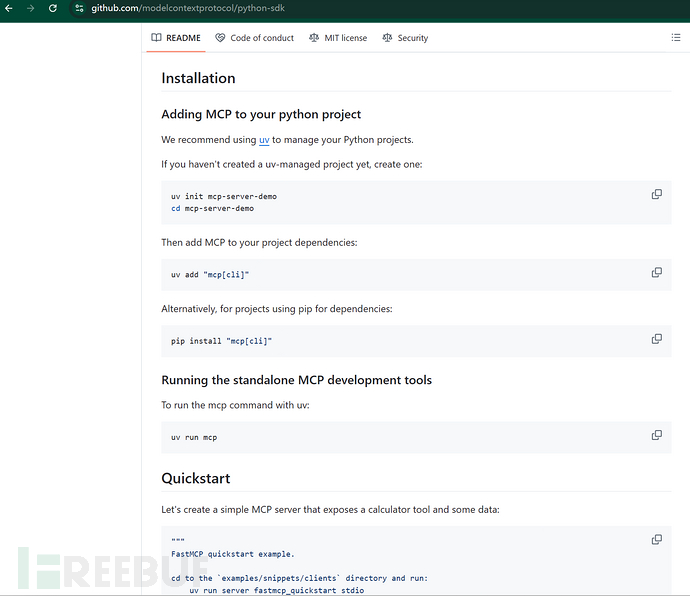Viewport: 690px width, 596px height.
Task: Click Running the standalone MCP development tools heading
Action: click(296, 380)
